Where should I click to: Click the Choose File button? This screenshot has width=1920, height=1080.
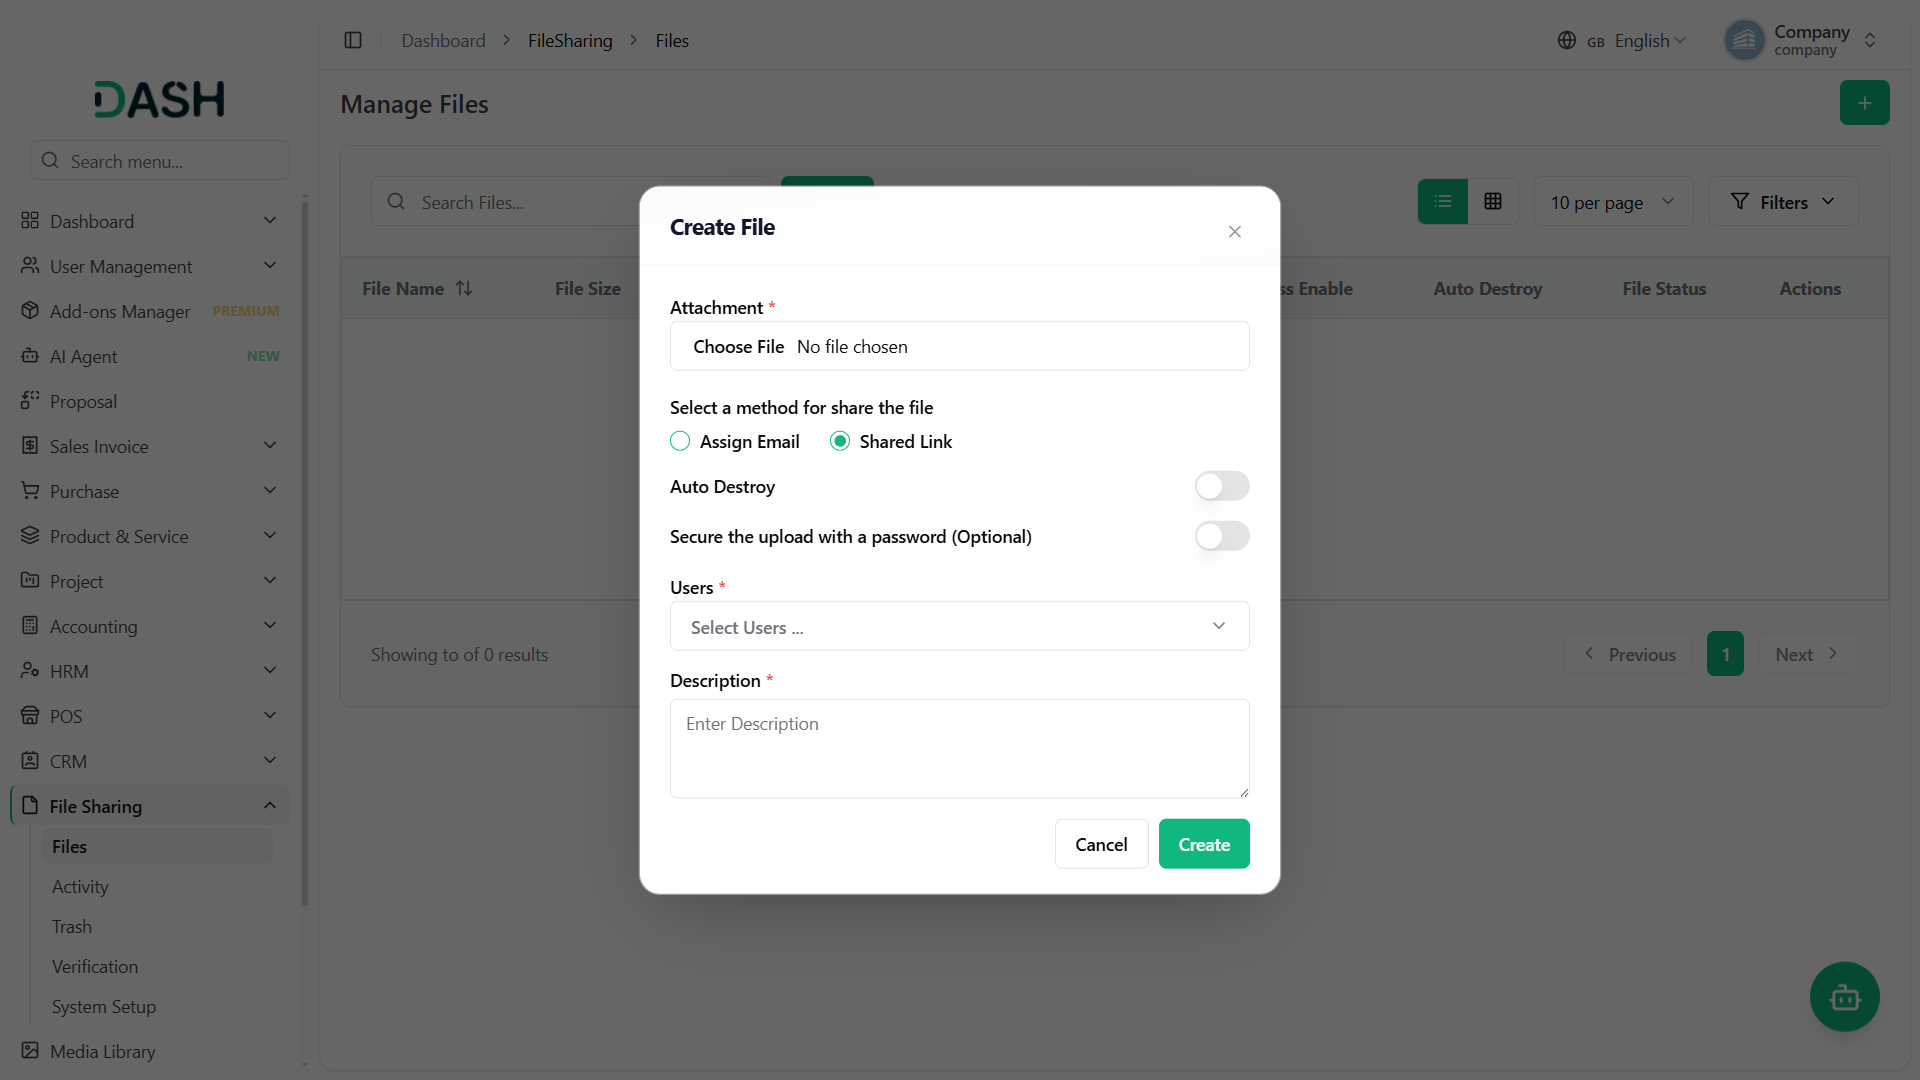pyautogui.click(x=738, y=346)
